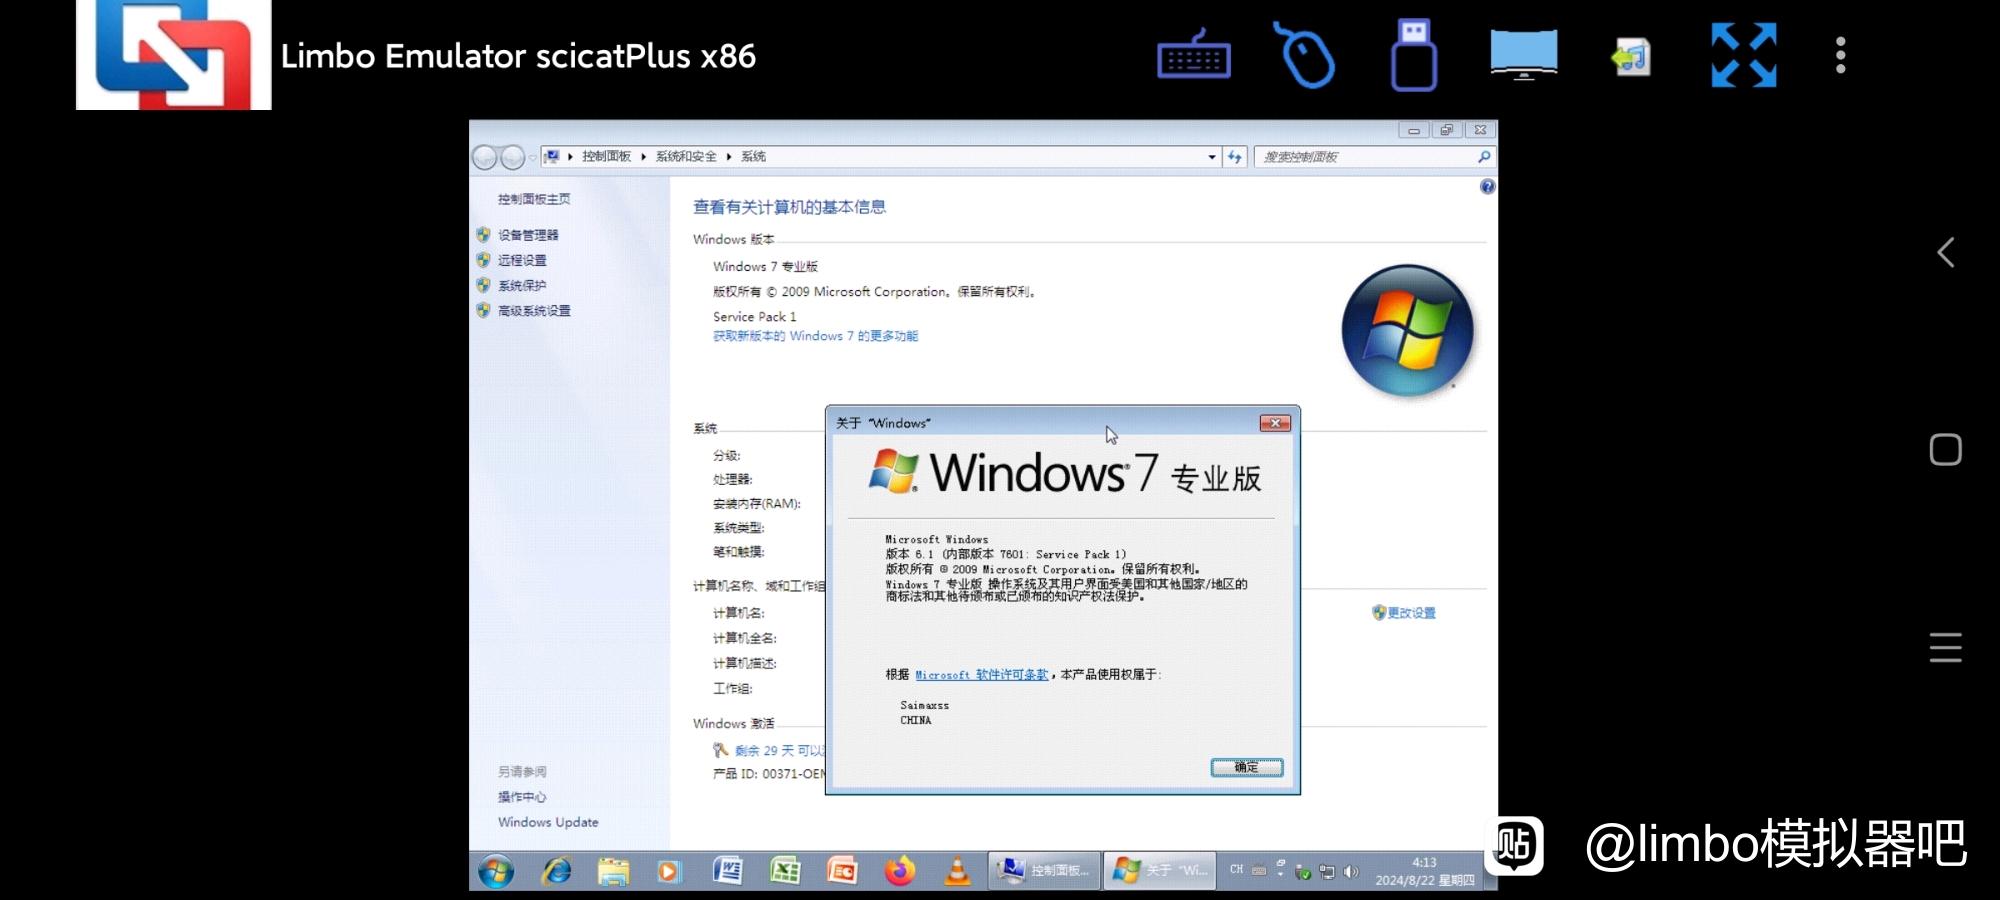
Task: Expand the arrow after 系统和安全 breadcrumb
Action: (729, 157)
